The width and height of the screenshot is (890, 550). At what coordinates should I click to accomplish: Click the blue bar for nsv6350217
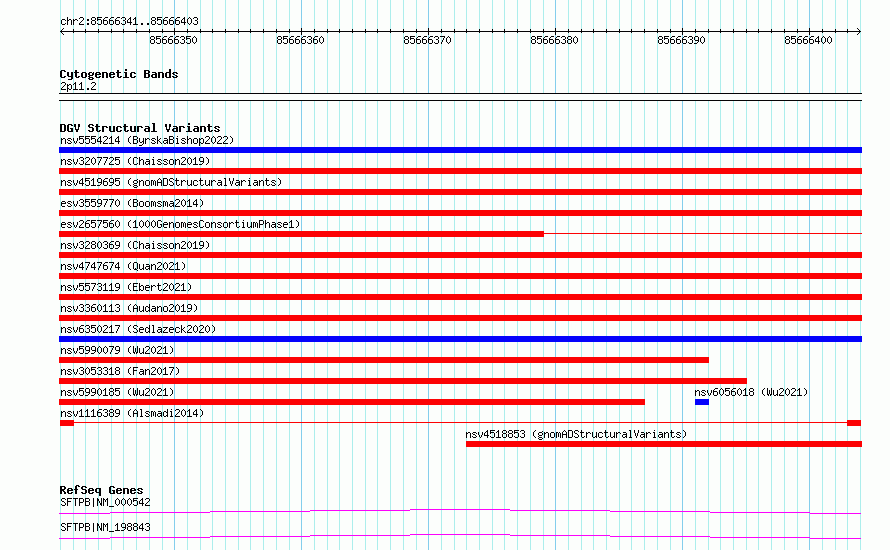[x=460, y=339]
